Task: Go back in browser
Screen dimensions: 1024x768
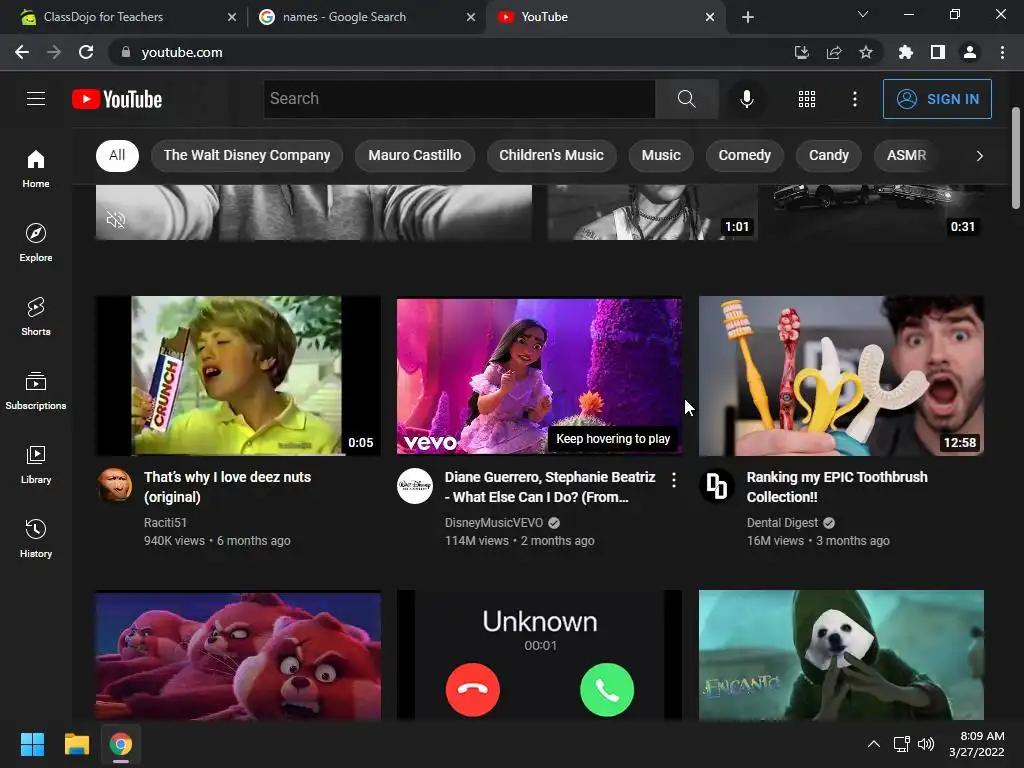Action: tap(22, 52)
